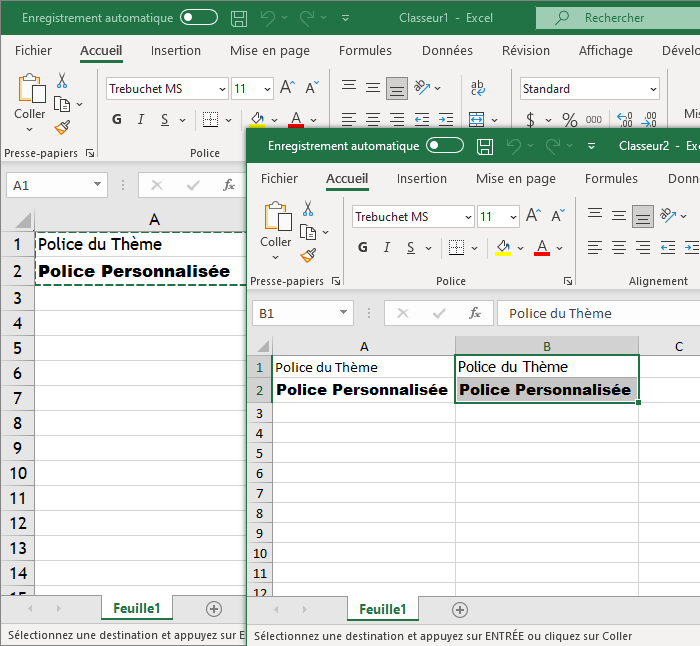Click merge and center icon in Classeur1
The image size is (700, 646).
[x=477, y=120]
